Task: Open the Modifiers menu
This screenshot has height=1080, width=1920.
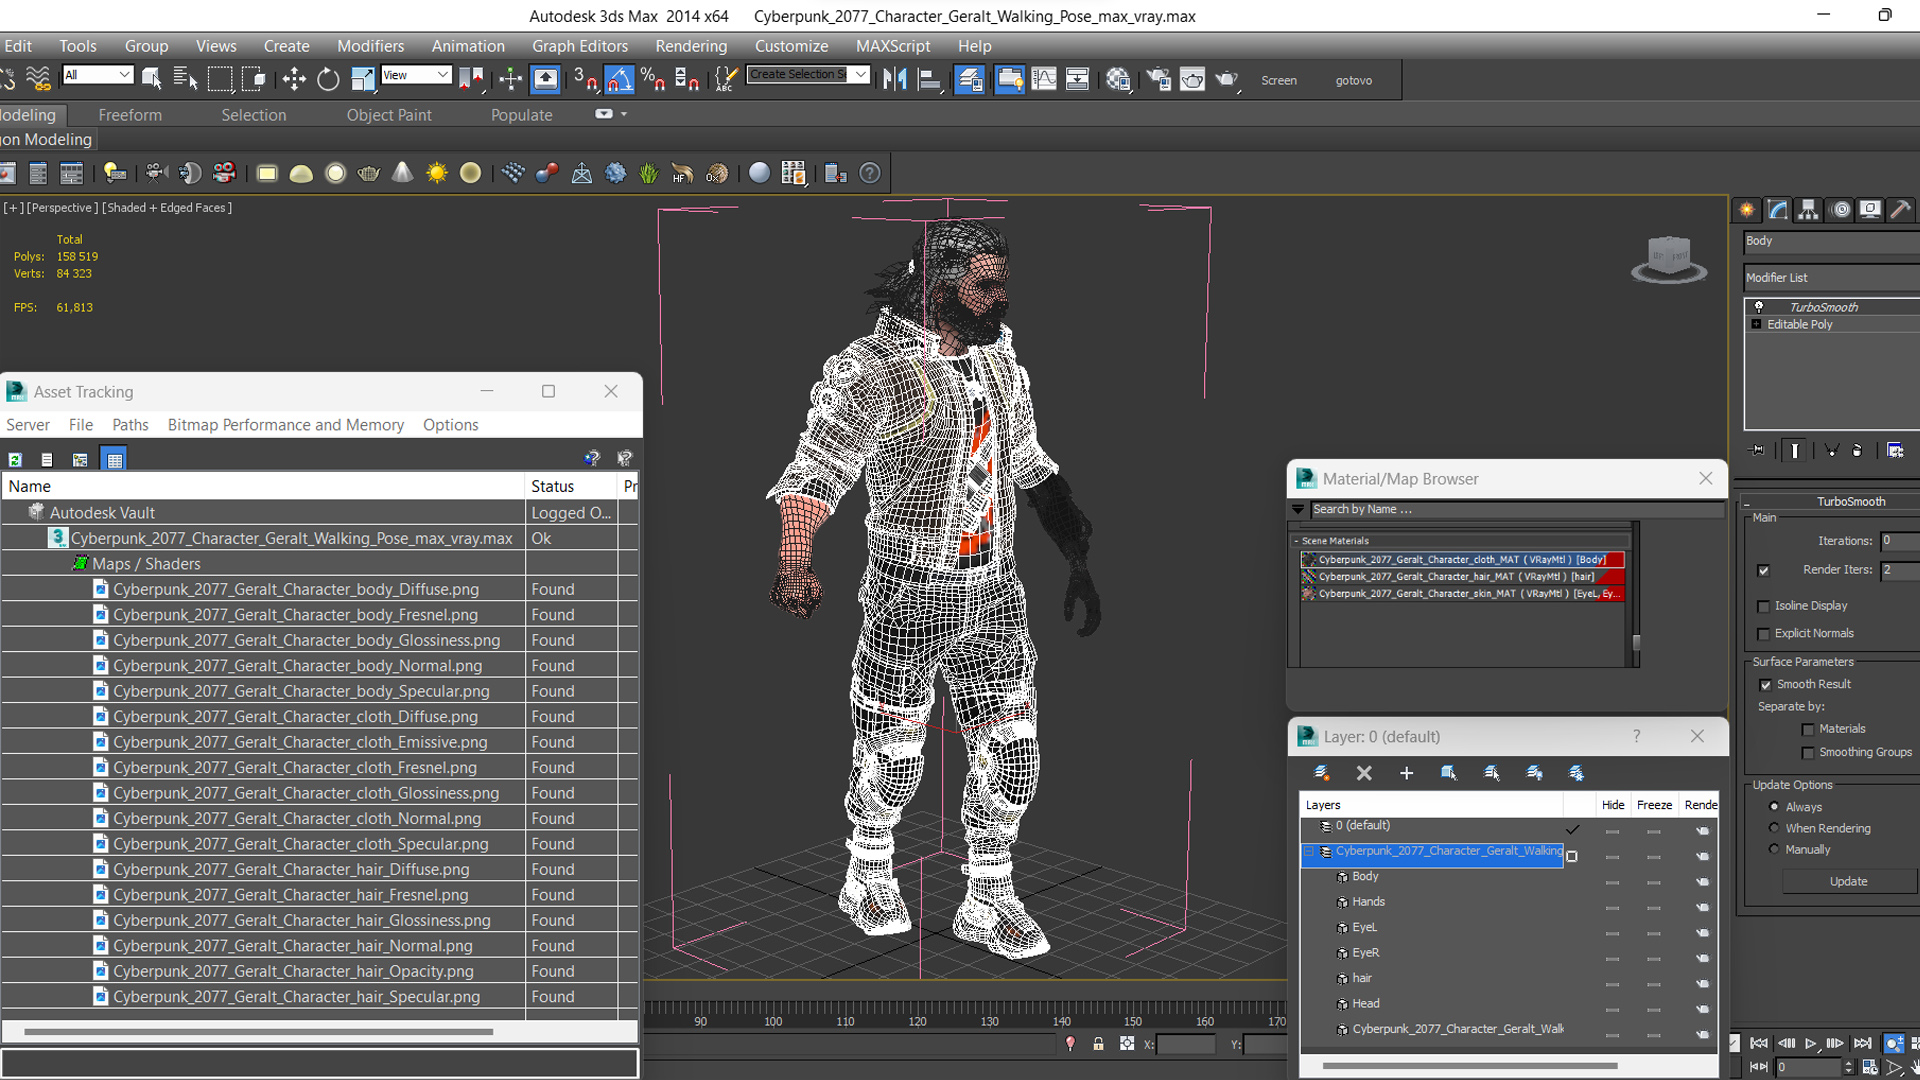Action: (x=370, y=46)
